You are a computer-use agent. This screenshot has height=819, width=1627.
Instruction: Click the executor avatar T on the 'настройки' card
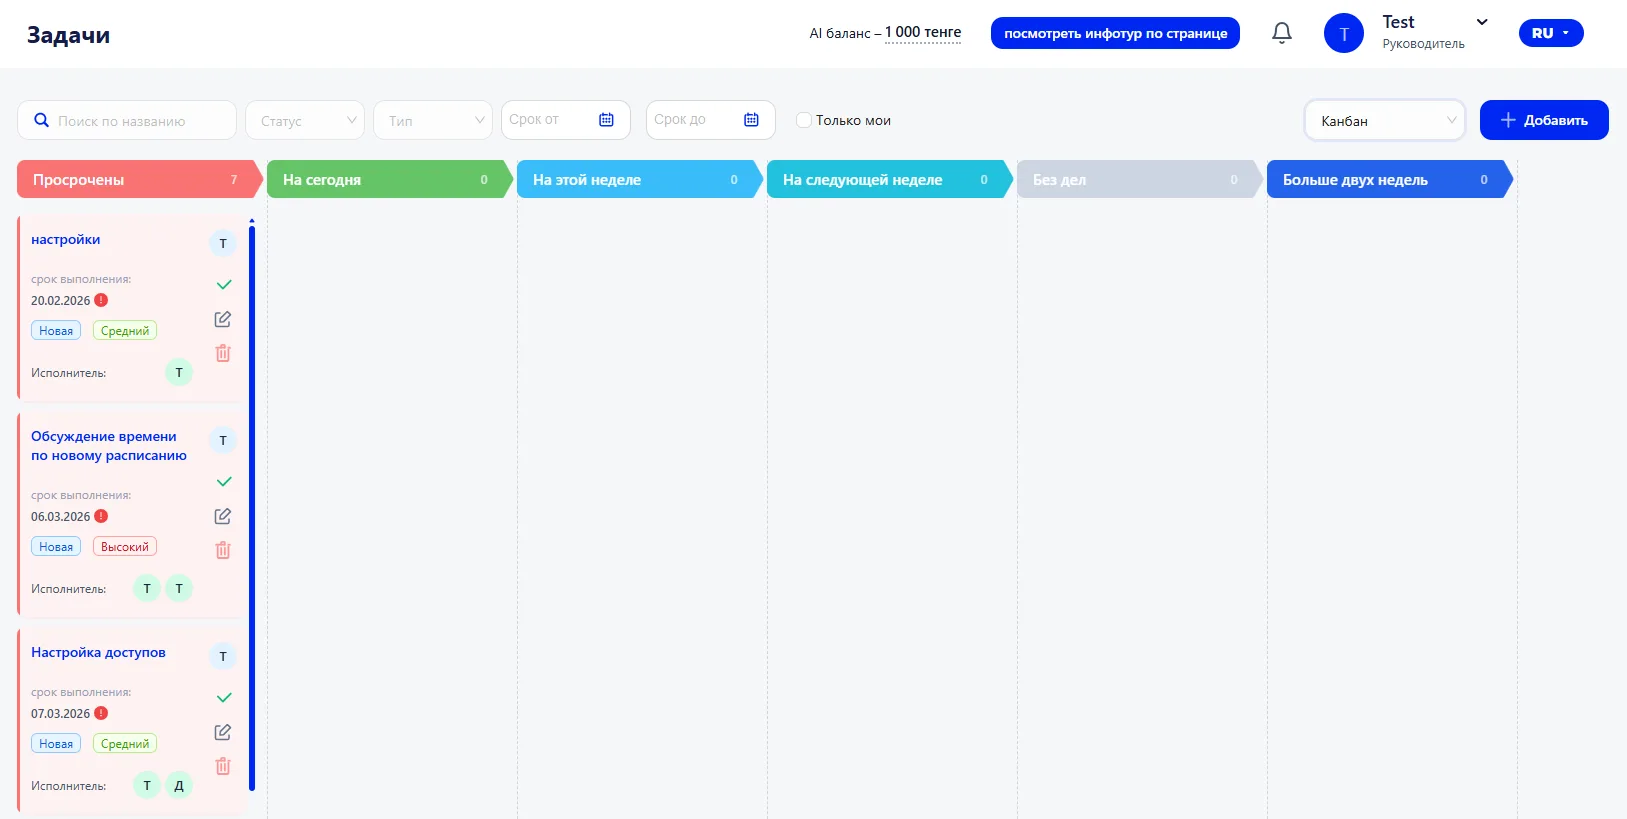click(179, 373)
